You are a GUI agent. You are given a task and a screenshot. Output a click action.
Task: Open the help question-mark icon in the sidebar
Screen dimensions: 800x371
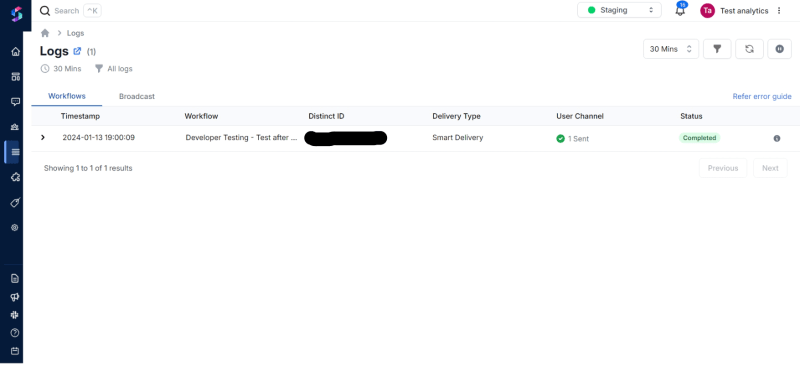coord(15,333)
